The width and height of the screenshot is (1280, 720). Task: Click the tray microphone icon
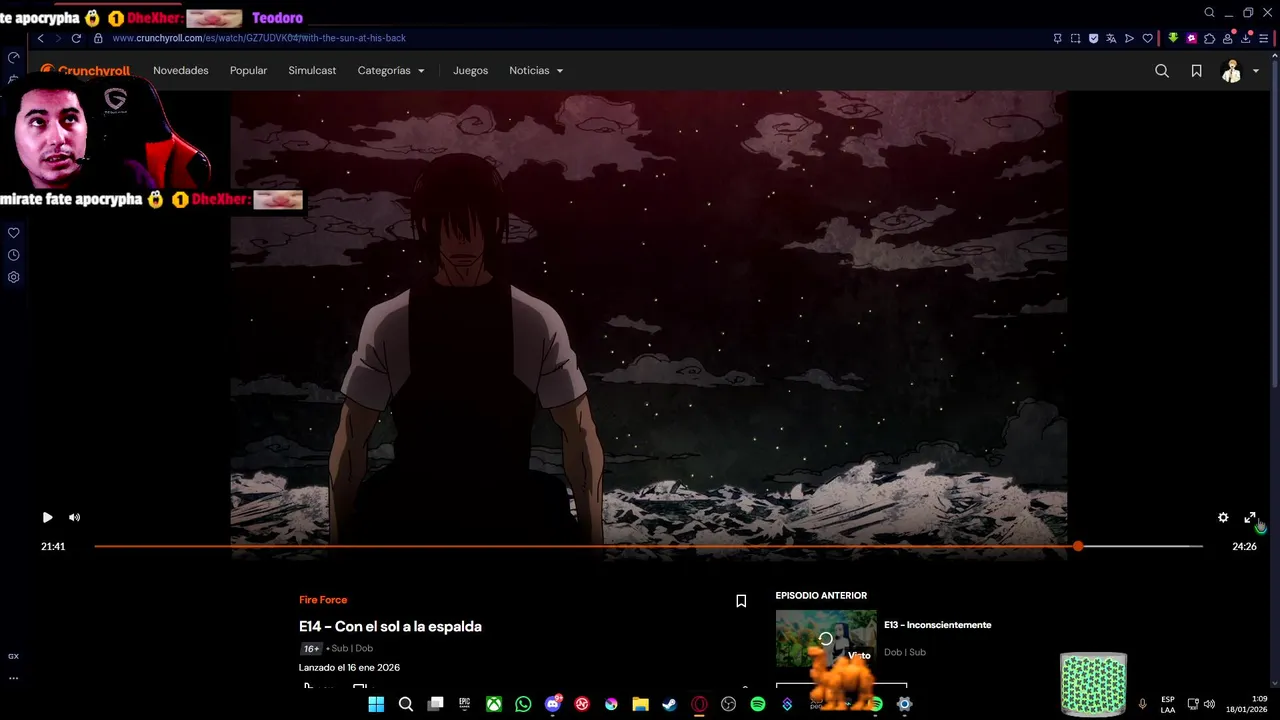[x=1142, y=704]
